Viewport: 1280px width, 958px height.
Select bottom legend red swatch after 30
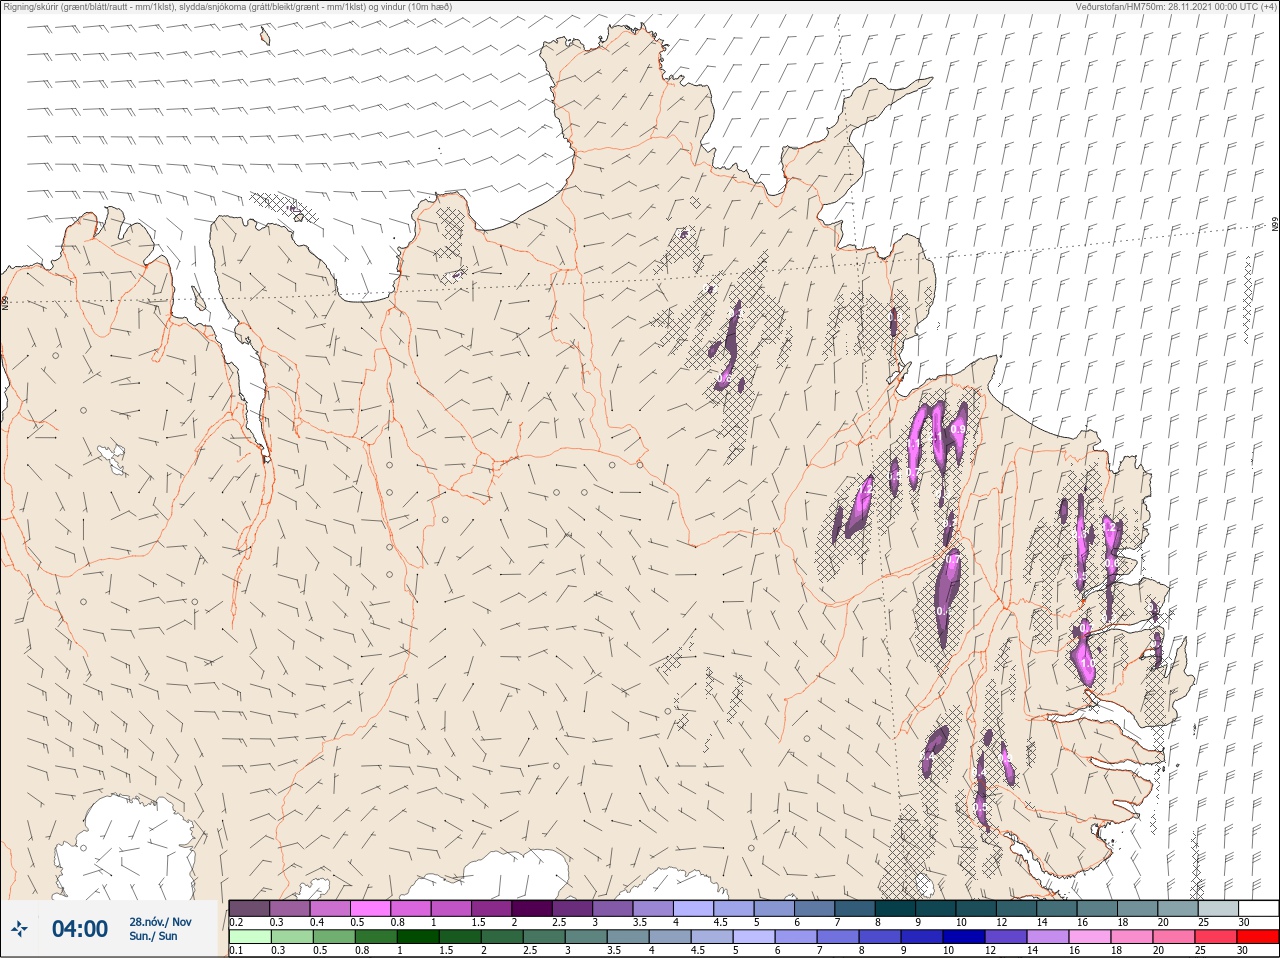tap(1258, 937)
